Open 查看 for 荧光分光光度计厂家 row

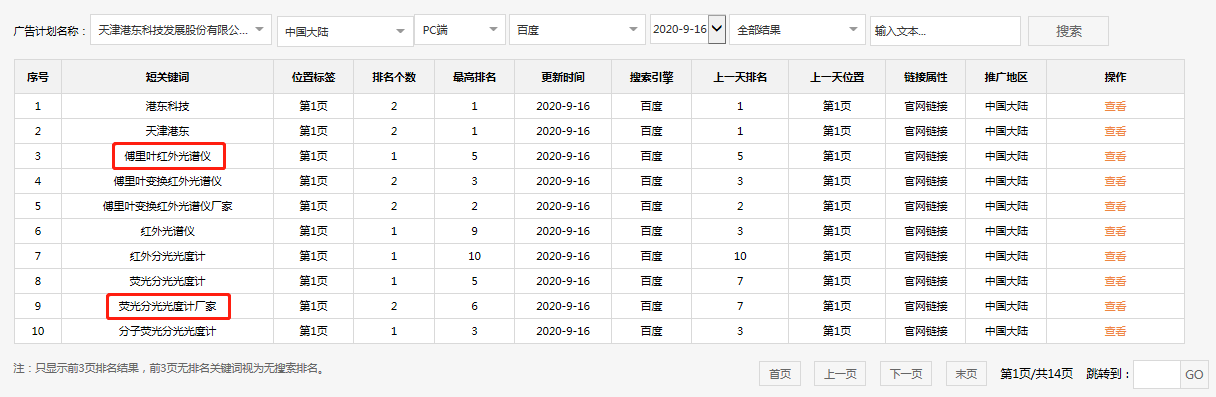(1115, 306)
